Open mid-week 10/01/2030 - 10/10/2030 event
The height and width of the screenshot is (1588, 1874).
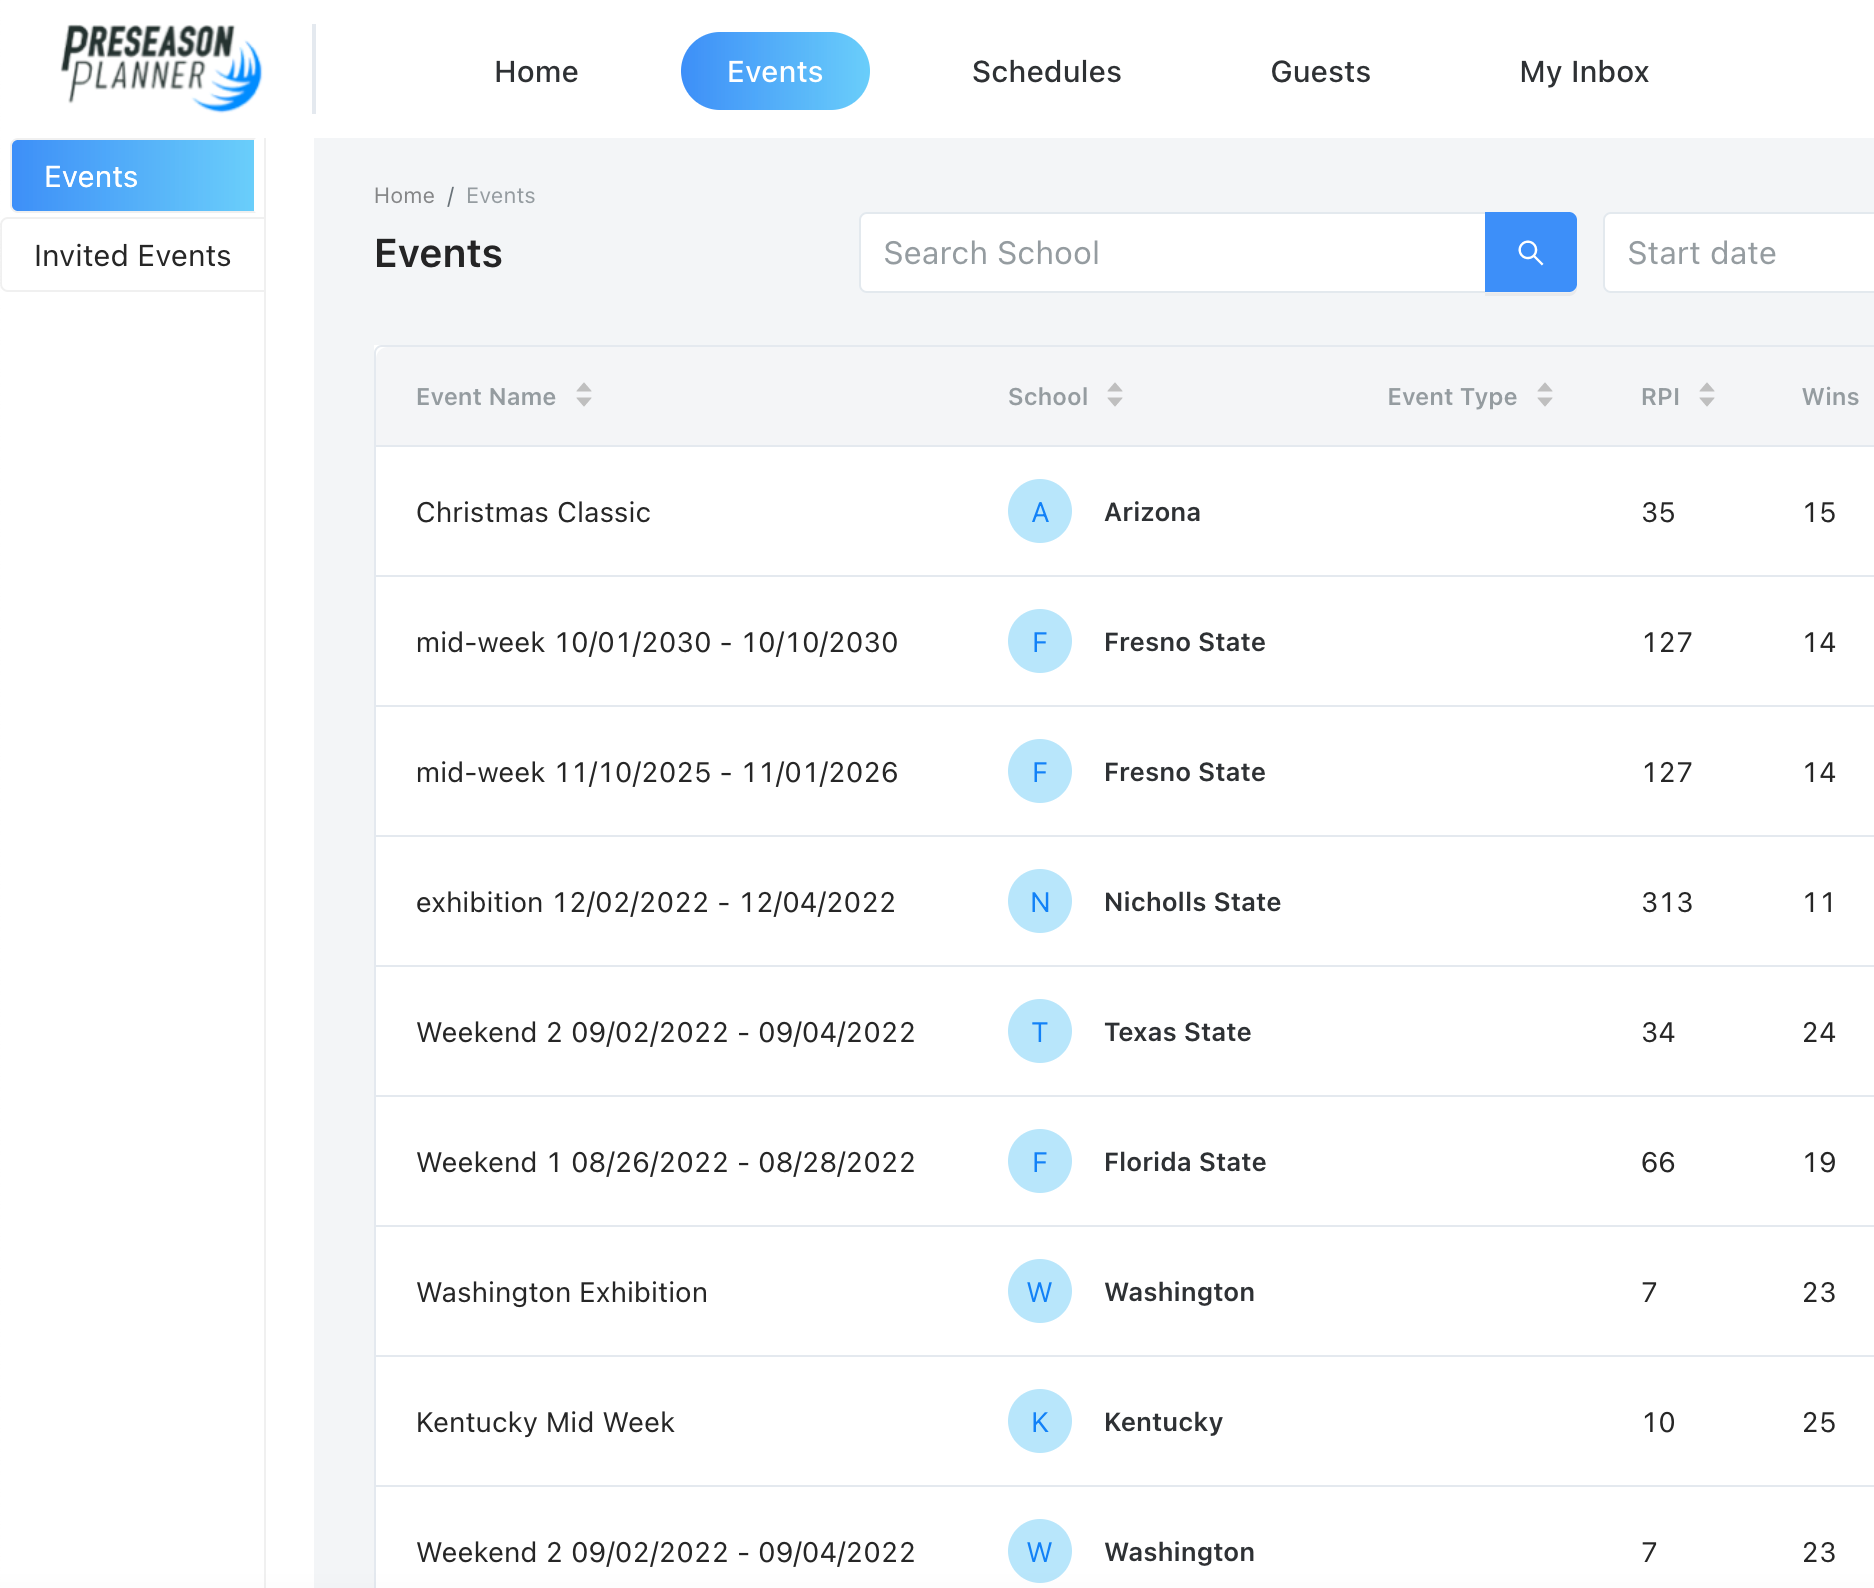point(657,642)
